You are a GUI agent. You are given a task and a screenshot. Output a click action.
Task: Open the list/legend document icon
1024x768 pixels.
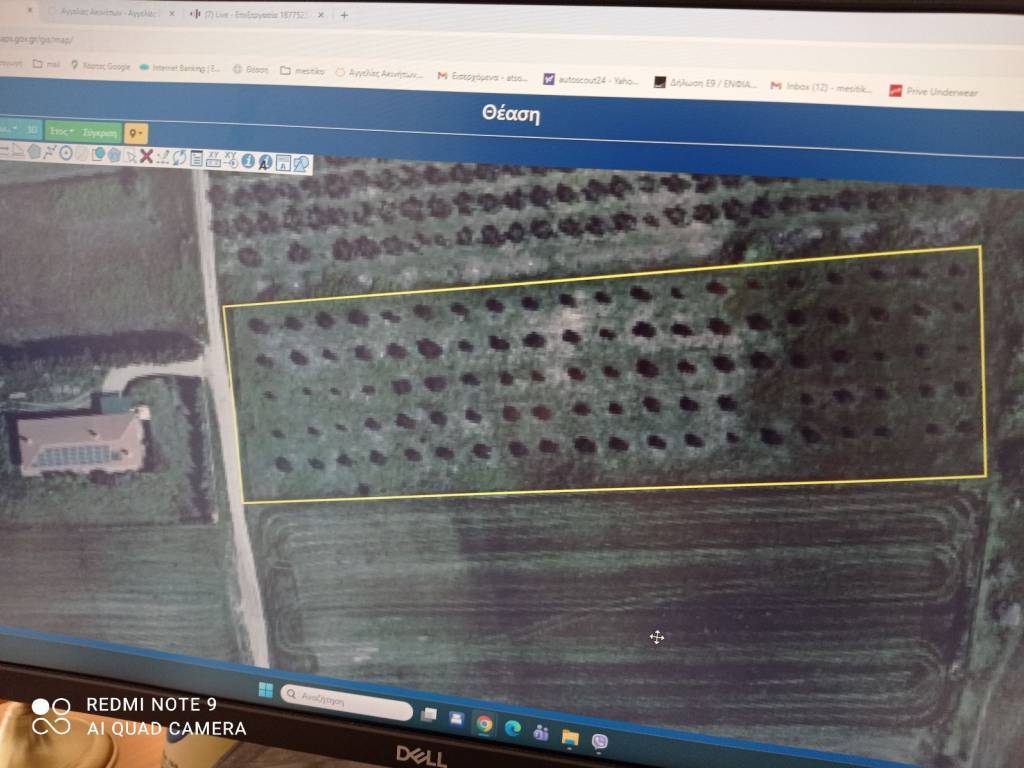(196, 158)
